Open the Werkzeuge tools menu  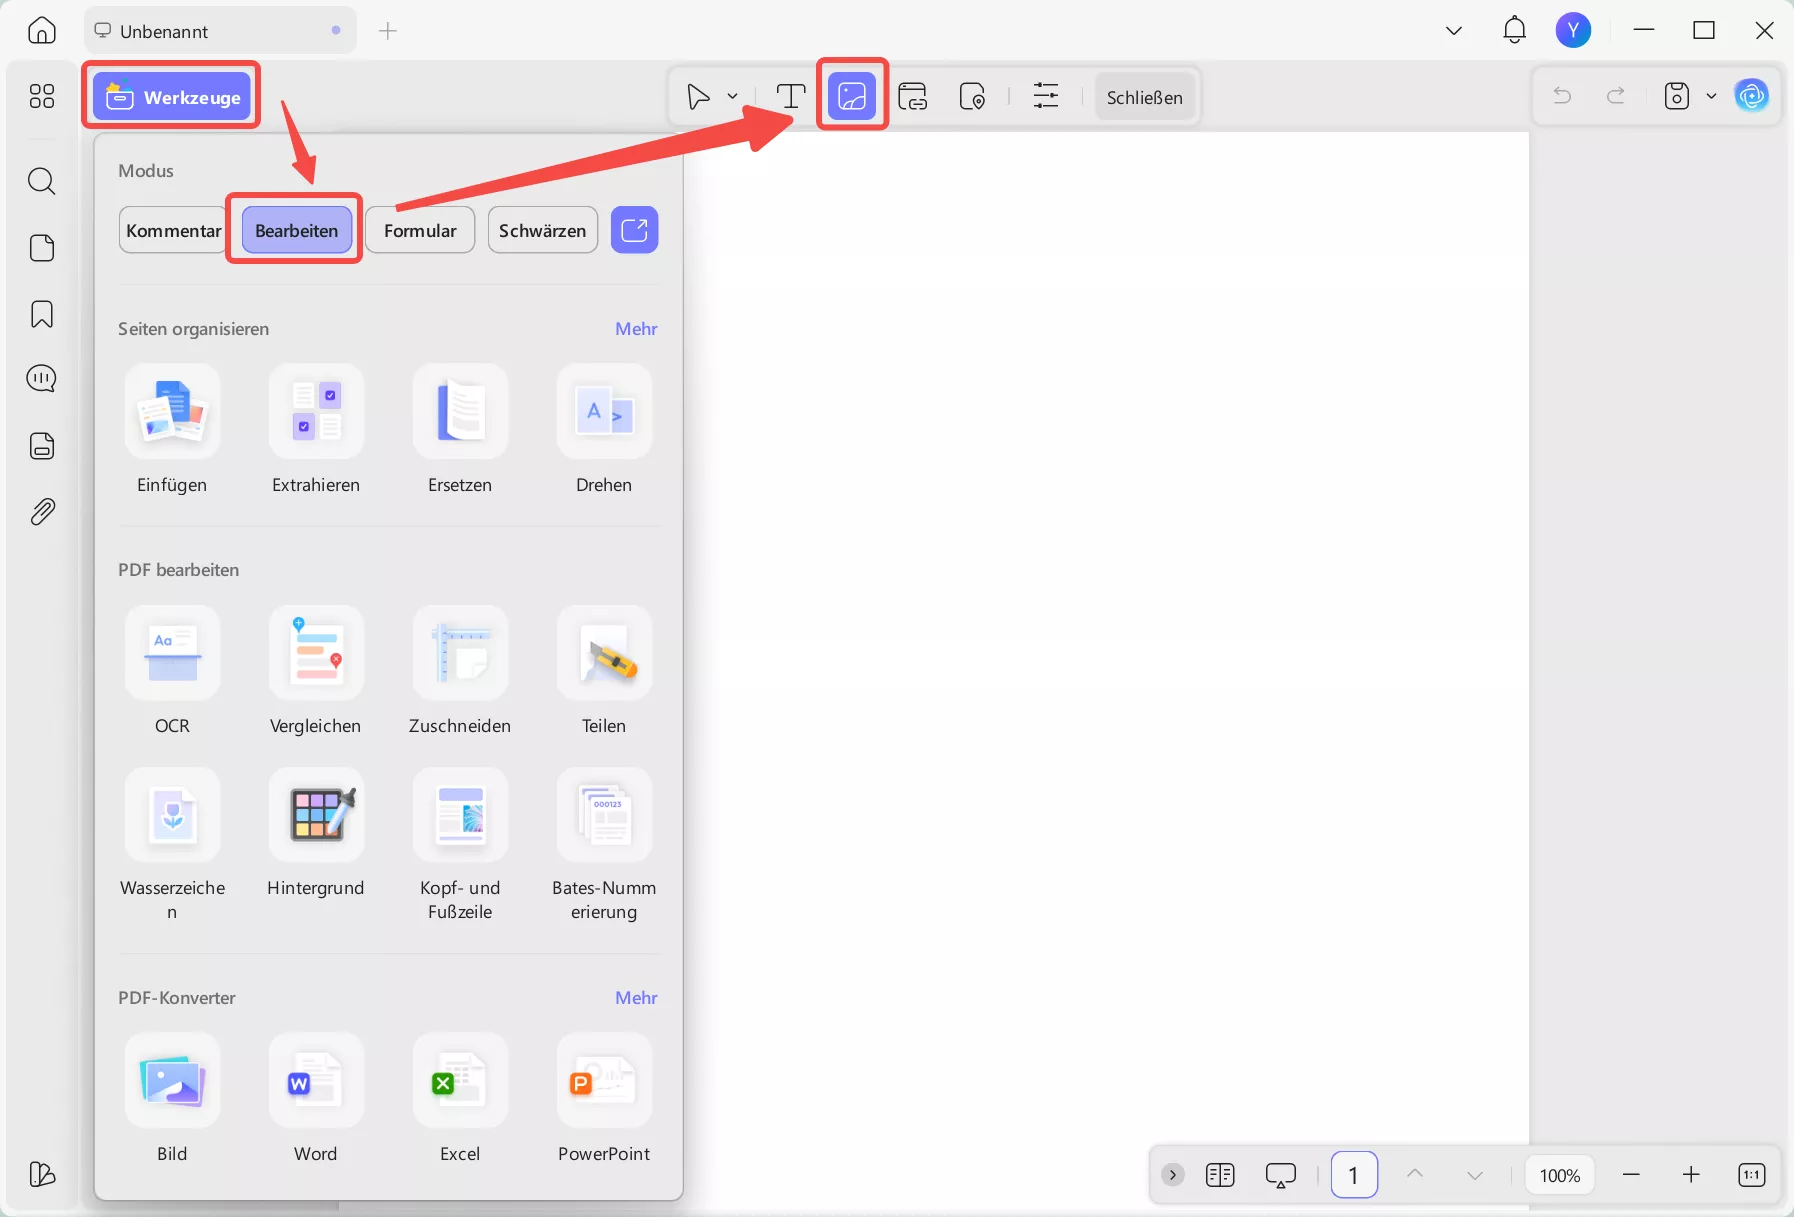(172, 96)
